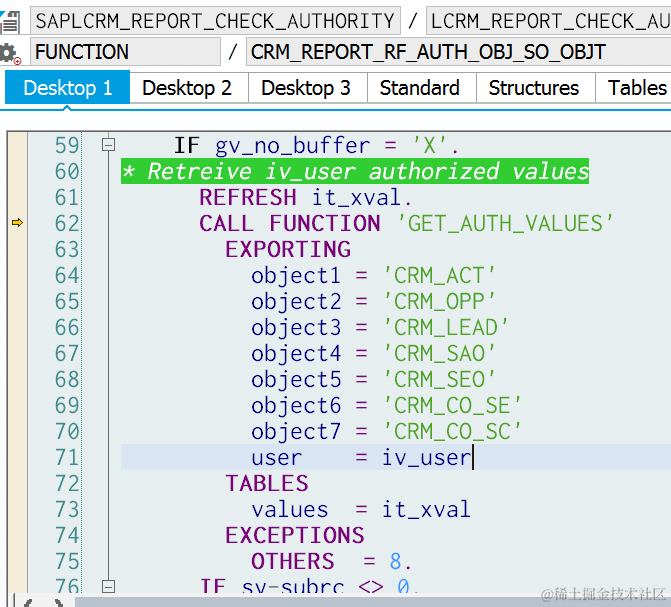Click the EXCEPTIONS keyword on line 74
The height and width of the screenshot is (607, 671).
tap(294, 536)
